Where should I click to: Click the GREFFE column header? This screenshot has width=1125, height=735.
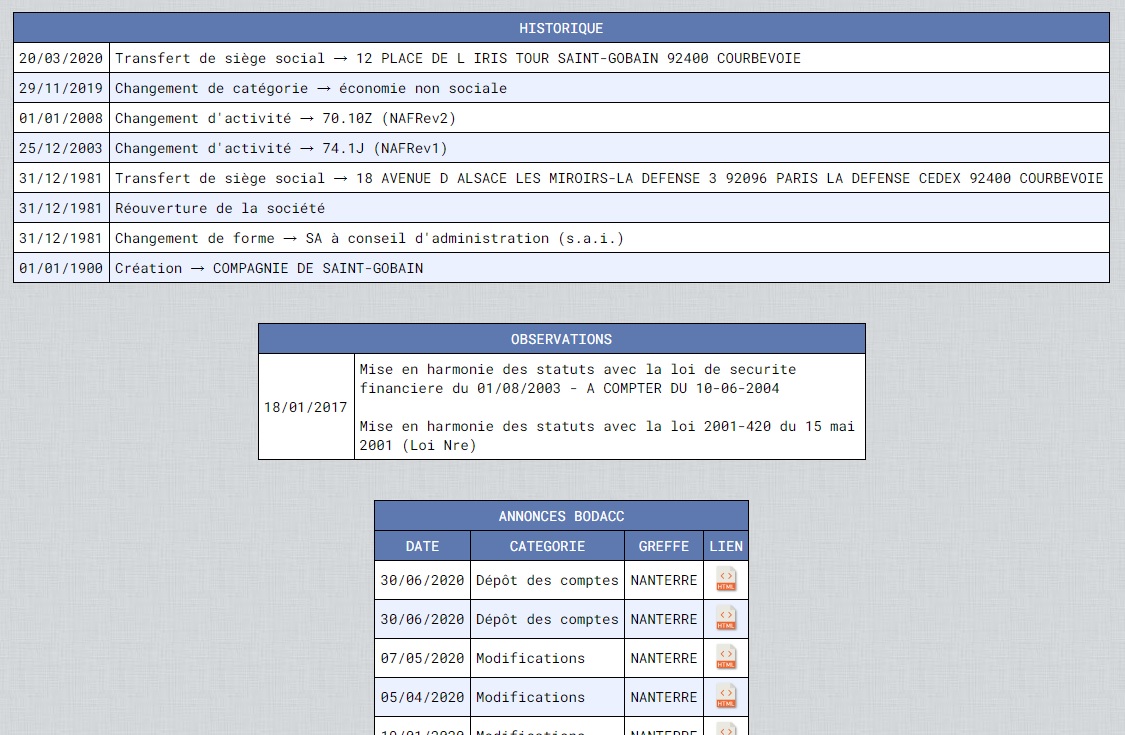(x=664, y=546)
